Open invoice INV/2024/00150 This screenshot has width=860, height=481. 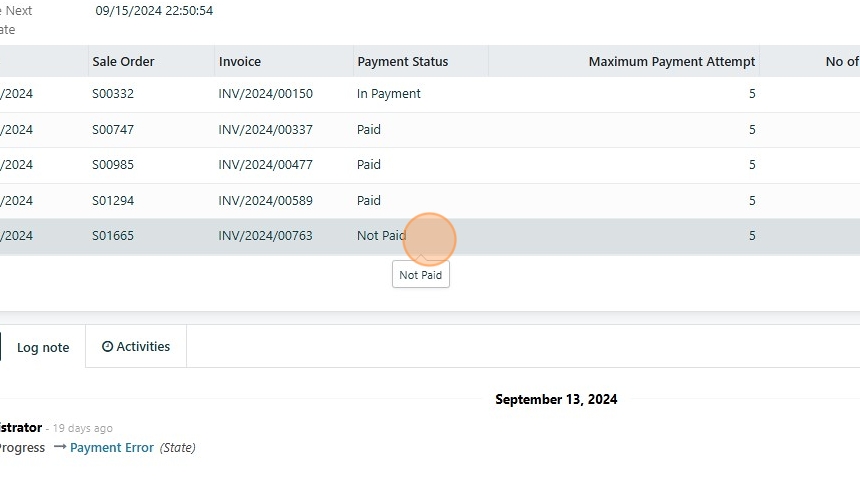[266, 94]
